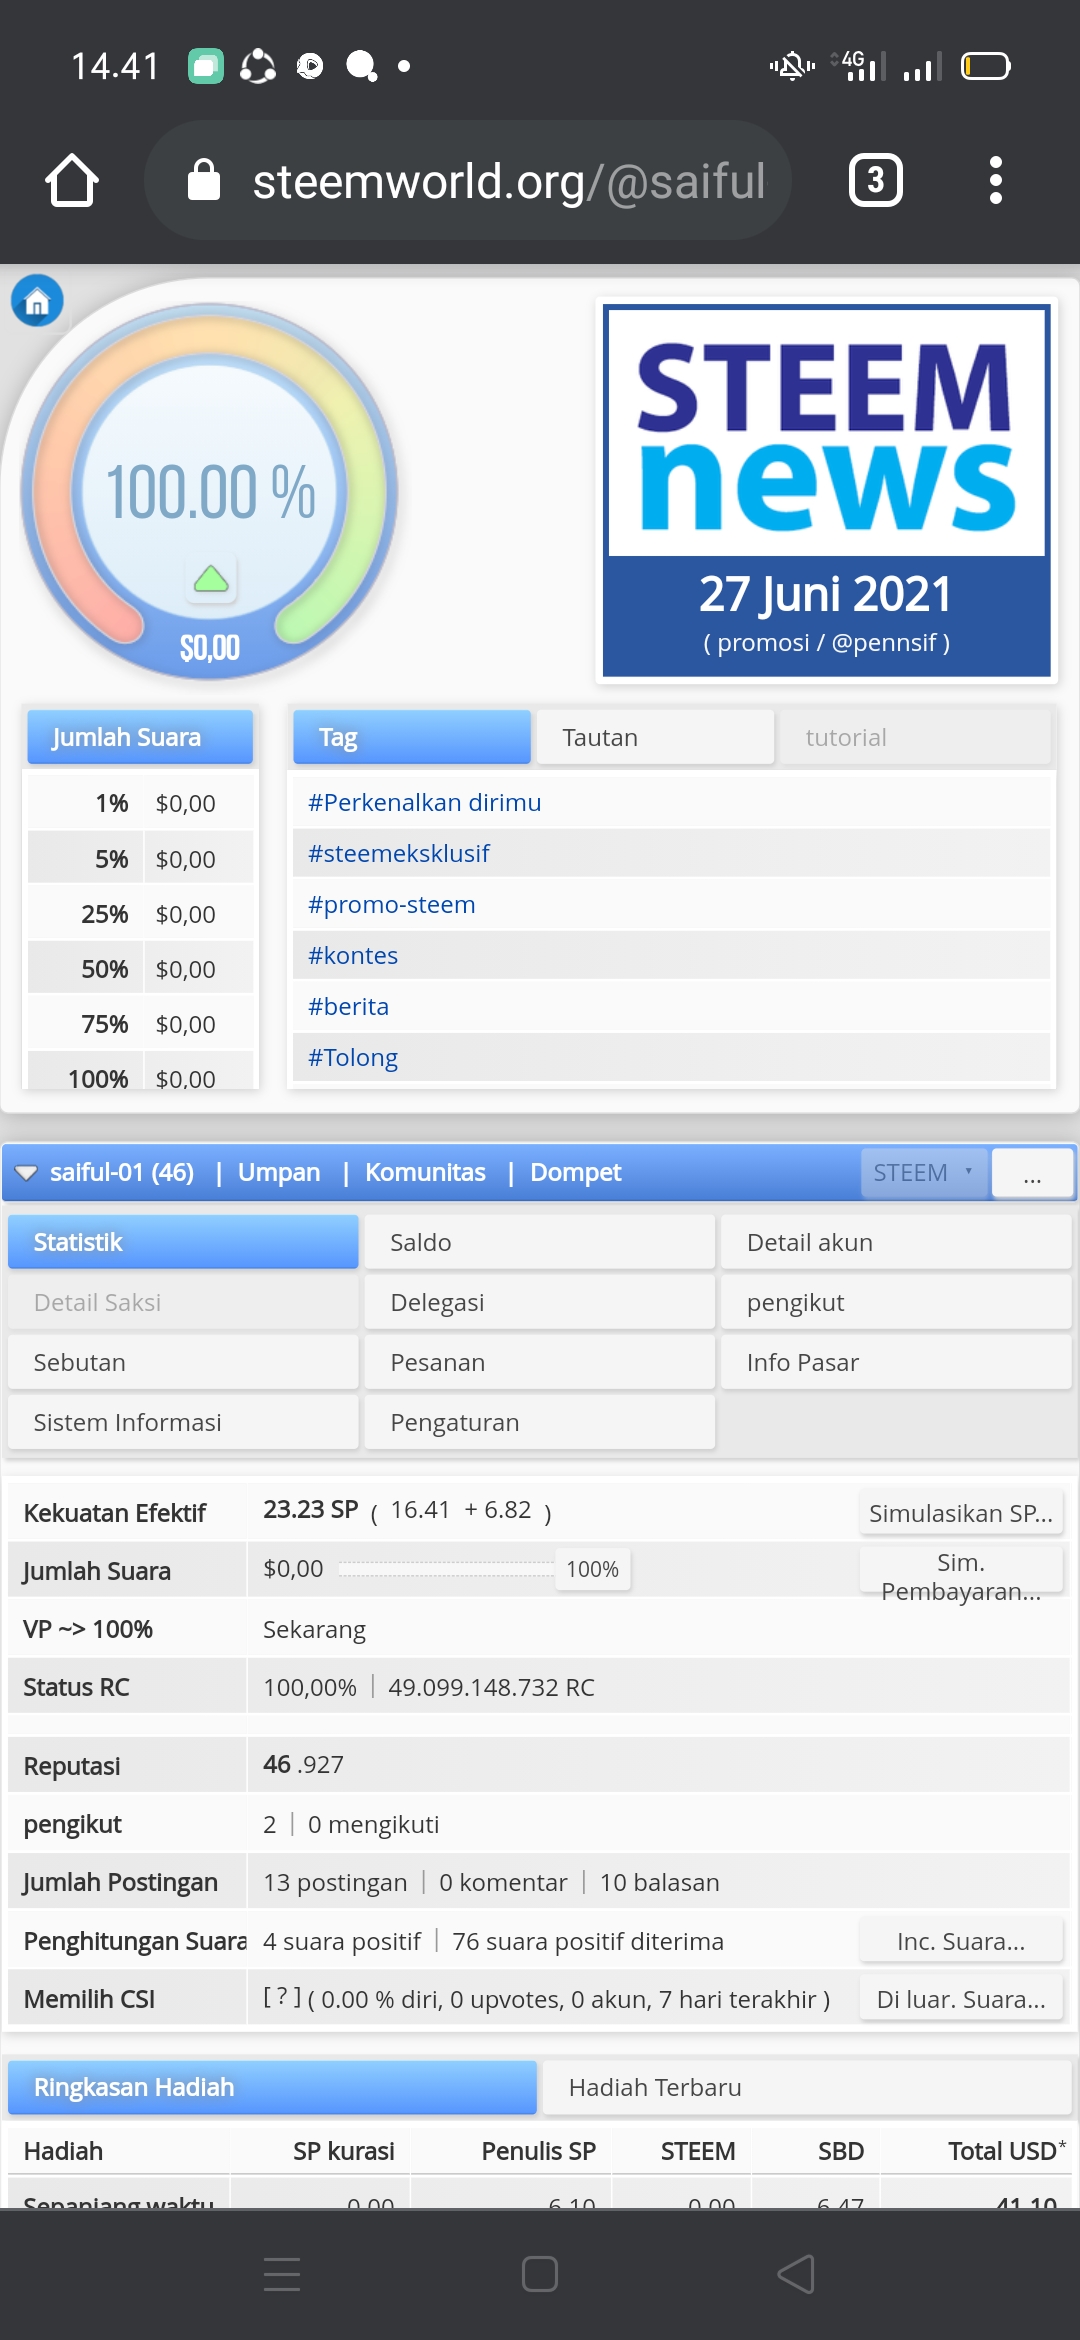Select the 5% vote amount row
The height and width of the screenshot is (2340, 1080).
coord(140,859)
